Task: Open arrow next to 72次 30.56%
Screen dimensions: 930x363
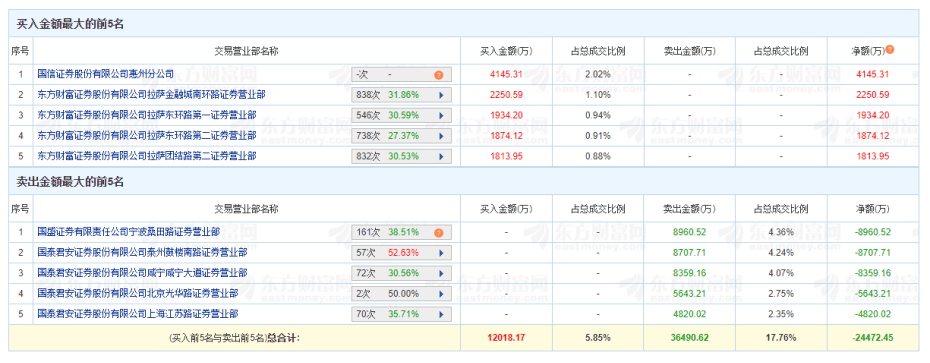Action: (440, 273)
